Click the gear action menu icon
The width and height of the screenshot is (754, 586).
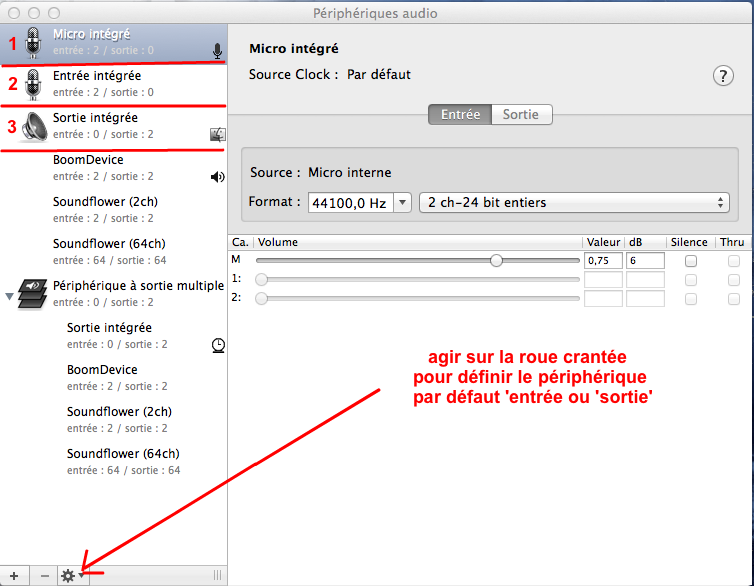tap(69, 575)
